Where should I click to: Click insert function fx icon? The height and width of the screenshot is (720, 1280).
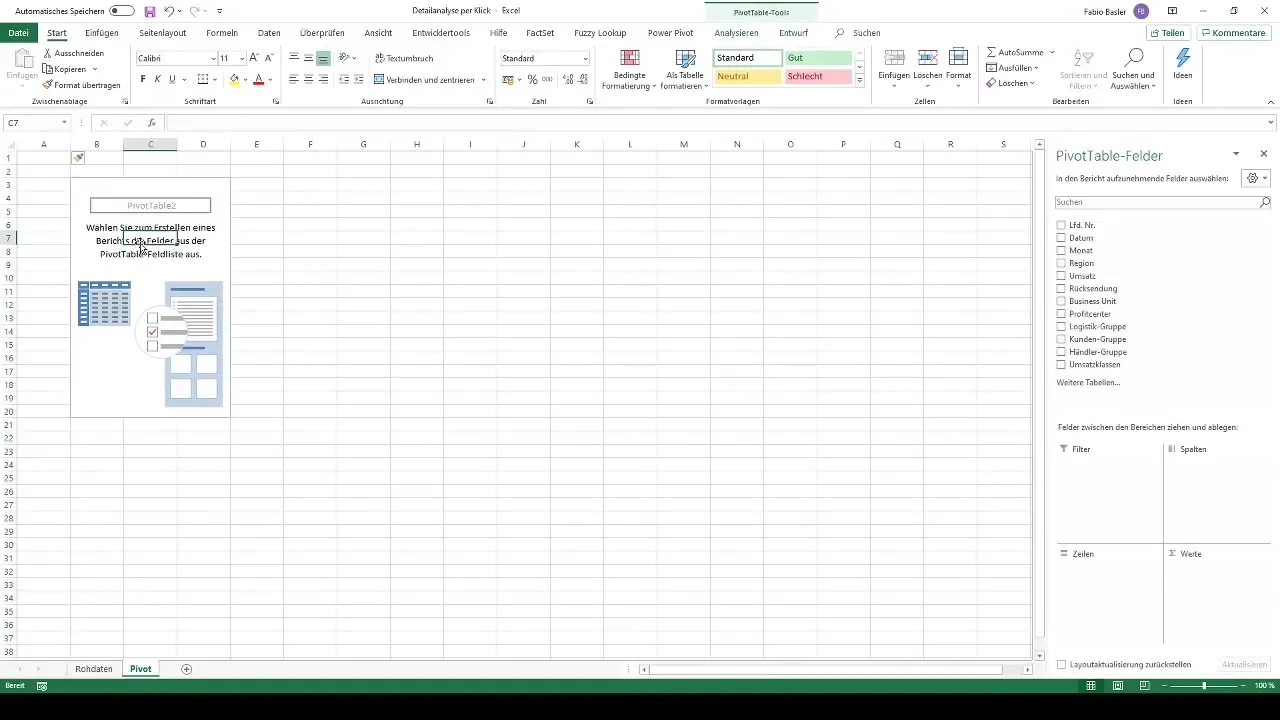(x=152, y=123)
